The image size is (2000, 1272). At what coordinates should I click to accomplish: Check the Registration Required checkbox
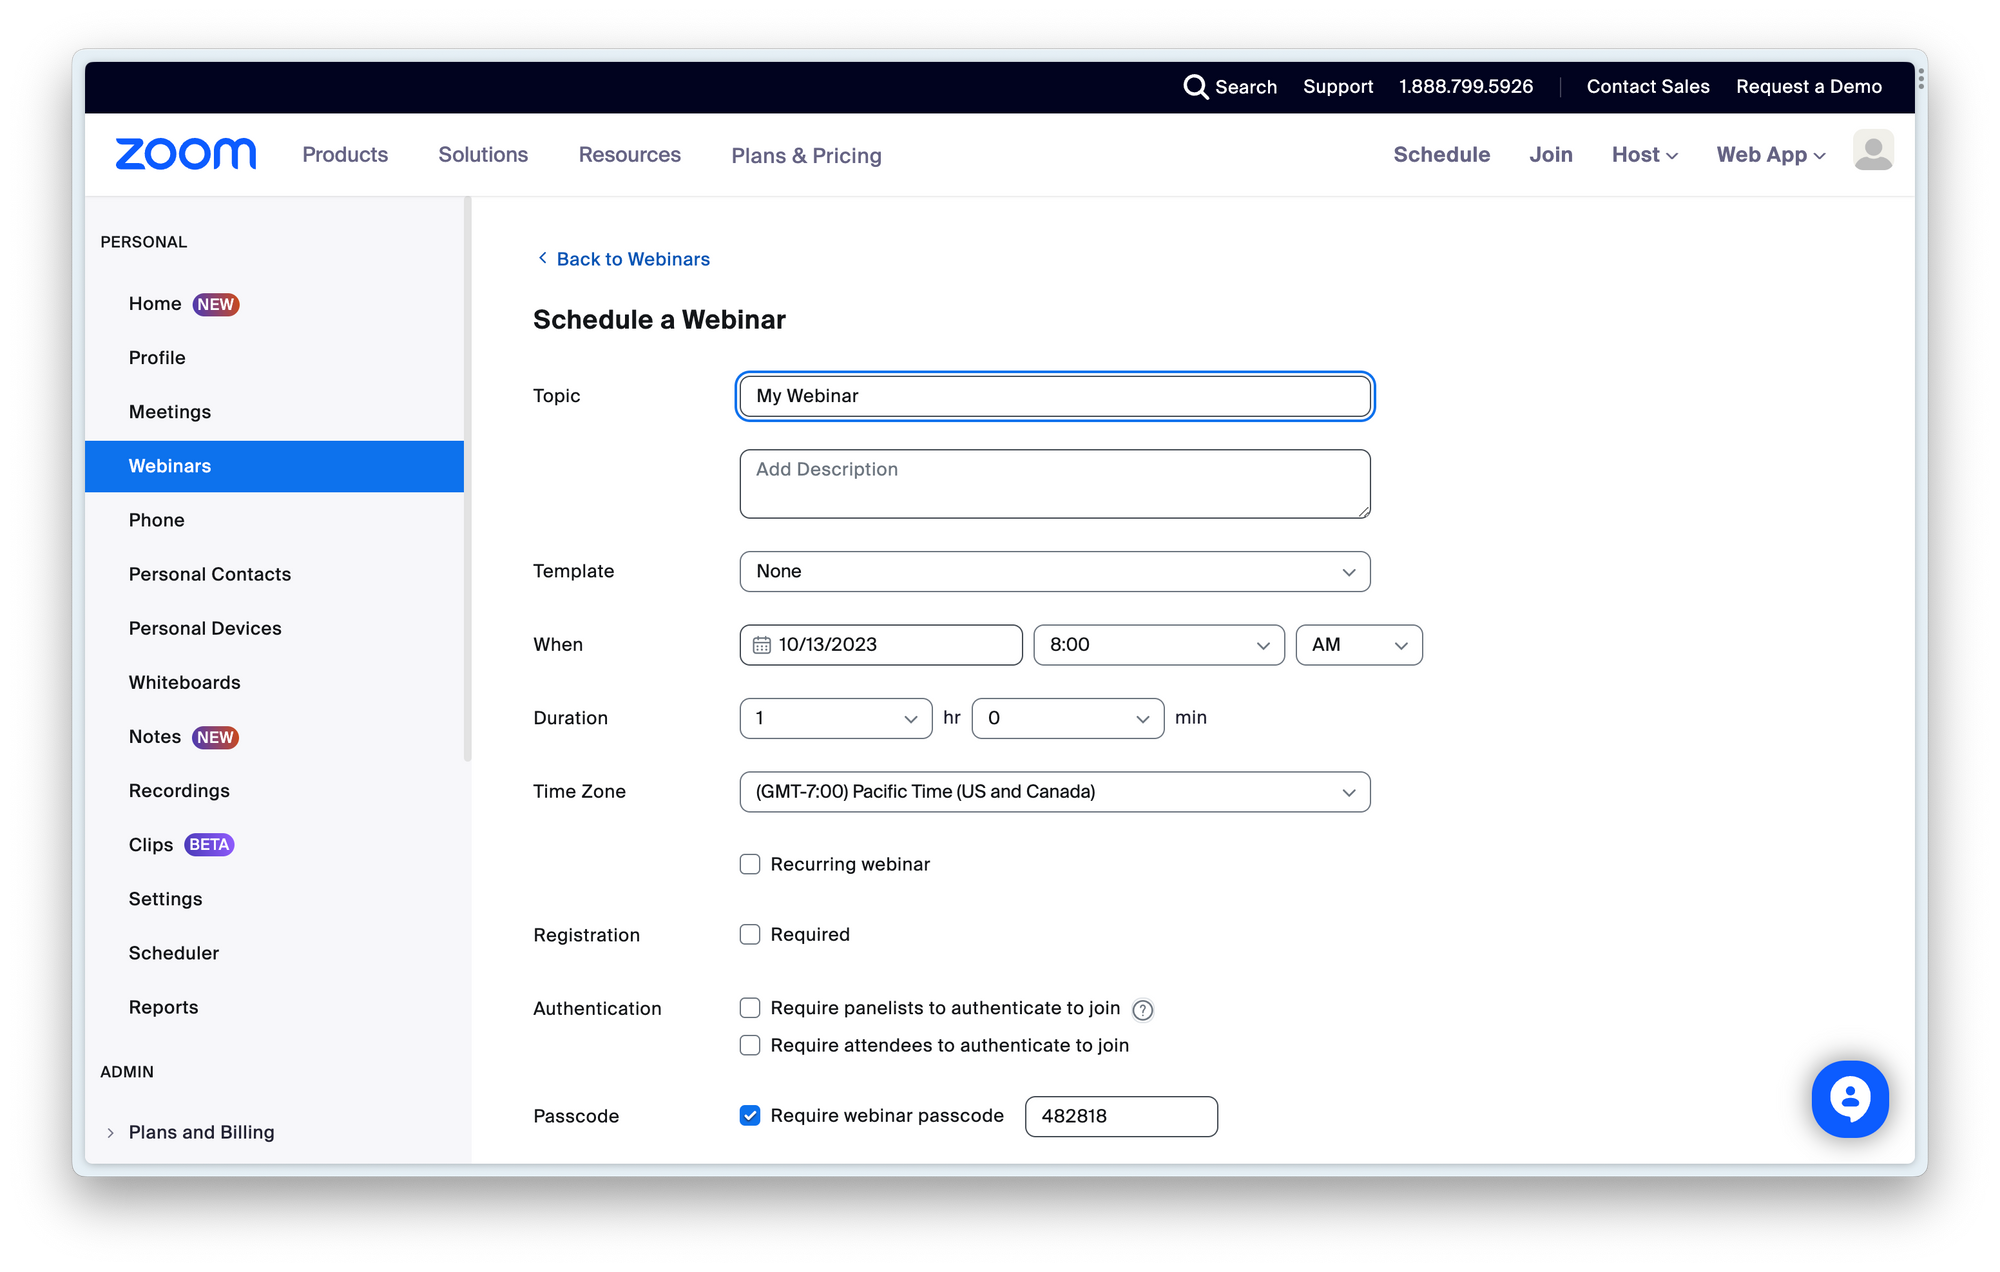point(750,934)
